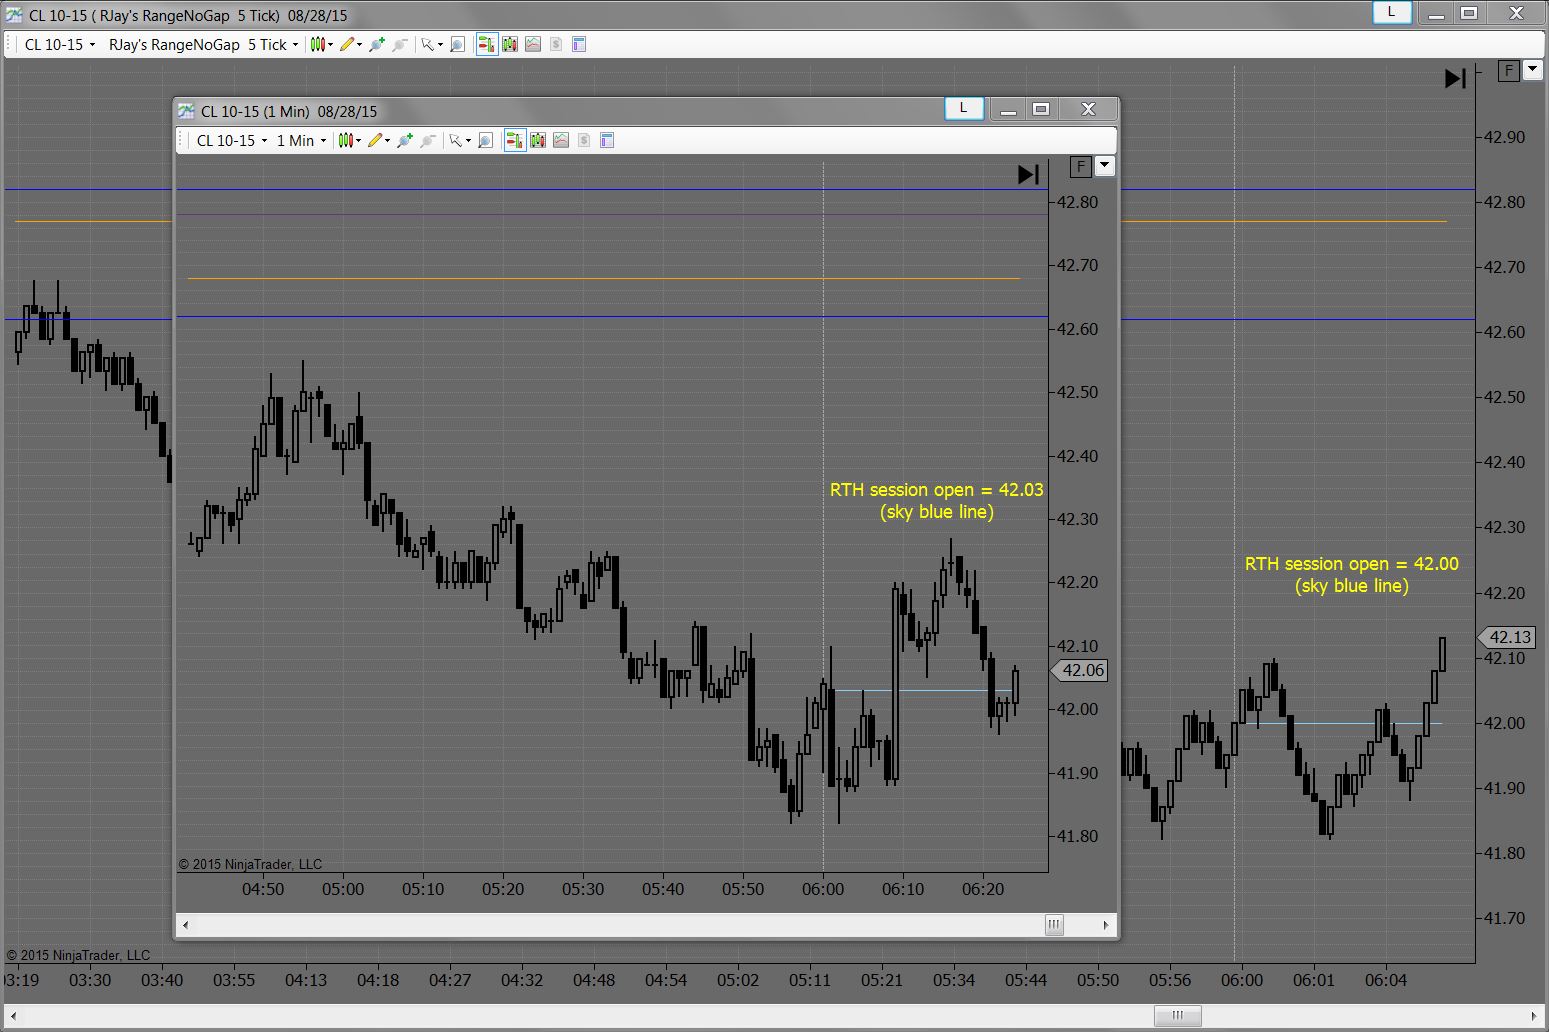Open the 1 Min interval dropdown
1549x1032 pixels.
pyautogui.click(x=301, y=140)
